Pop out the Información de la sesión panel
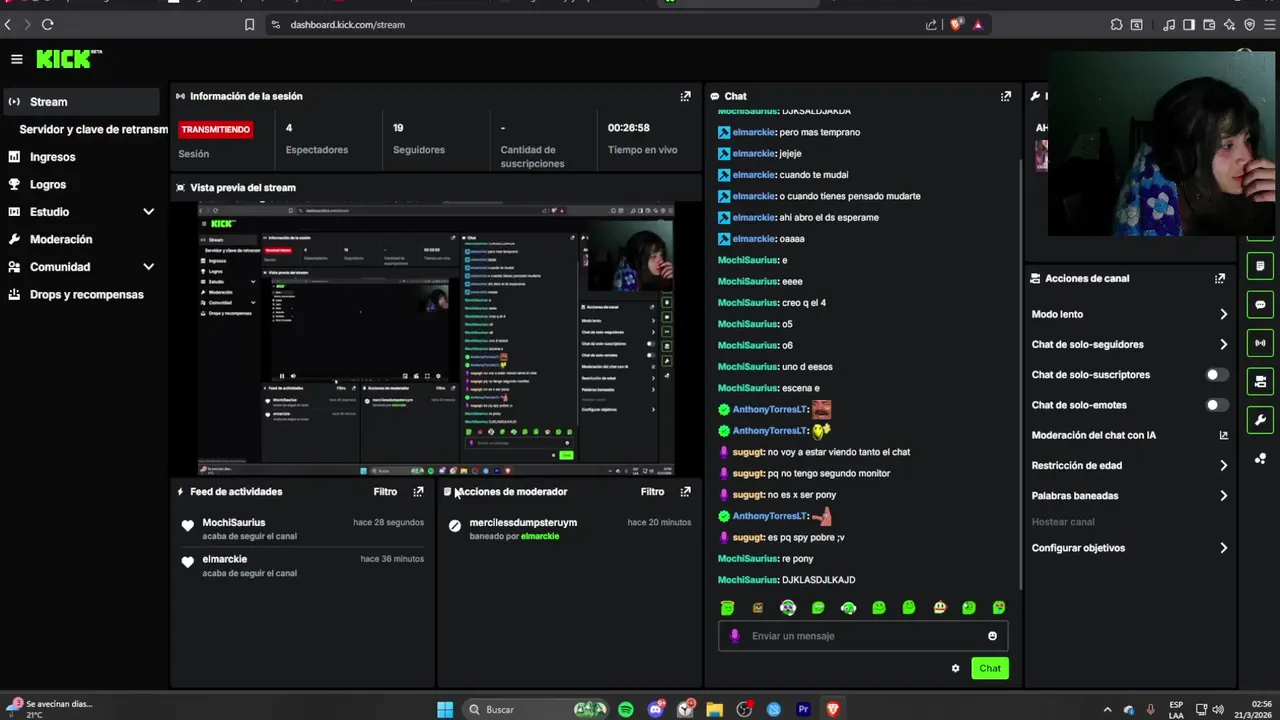 (x=685, y=96)
